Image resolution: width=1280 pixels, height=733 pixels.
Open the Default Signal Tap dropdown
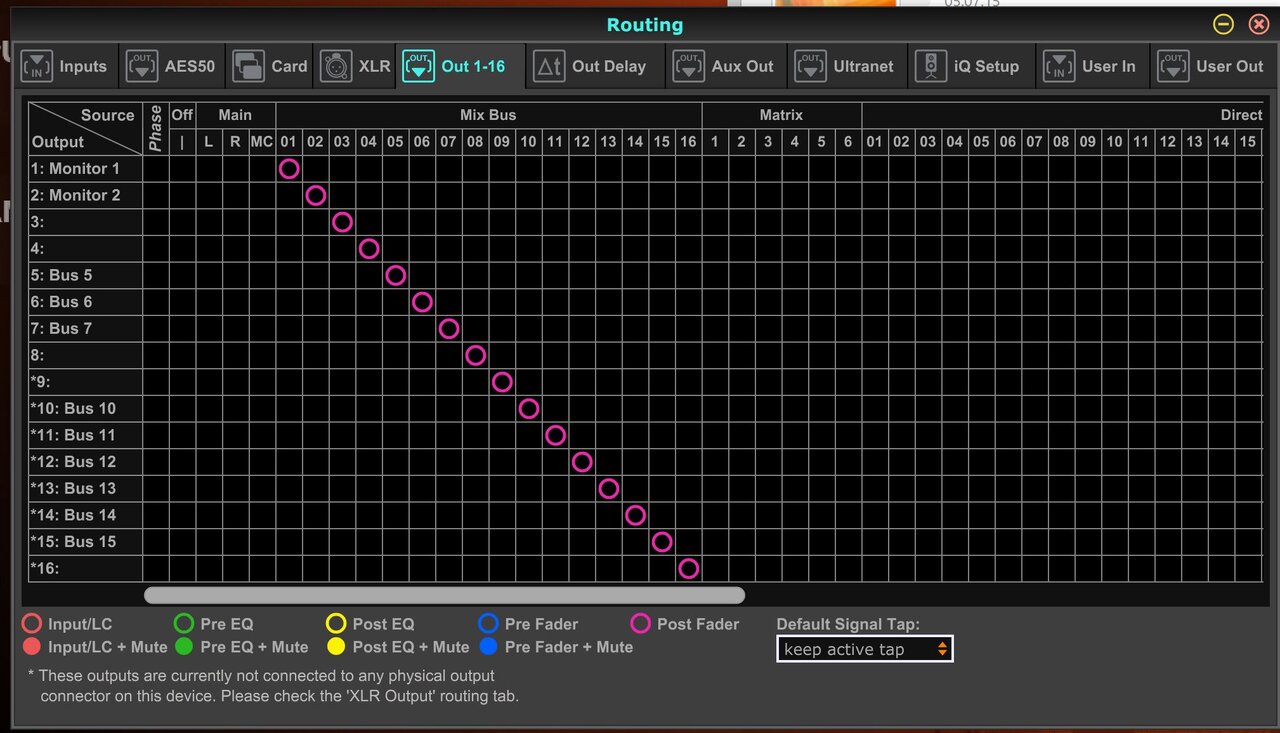pos(865,649)
